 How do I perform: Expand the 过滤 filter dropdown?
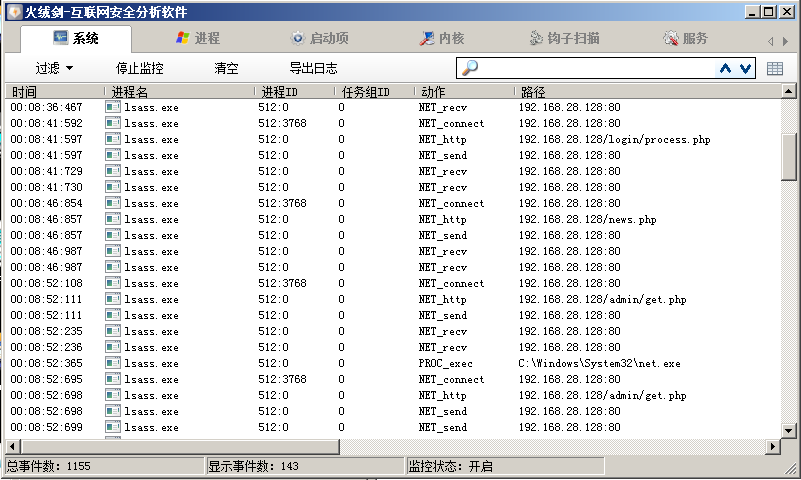click(x=55, y=69)
